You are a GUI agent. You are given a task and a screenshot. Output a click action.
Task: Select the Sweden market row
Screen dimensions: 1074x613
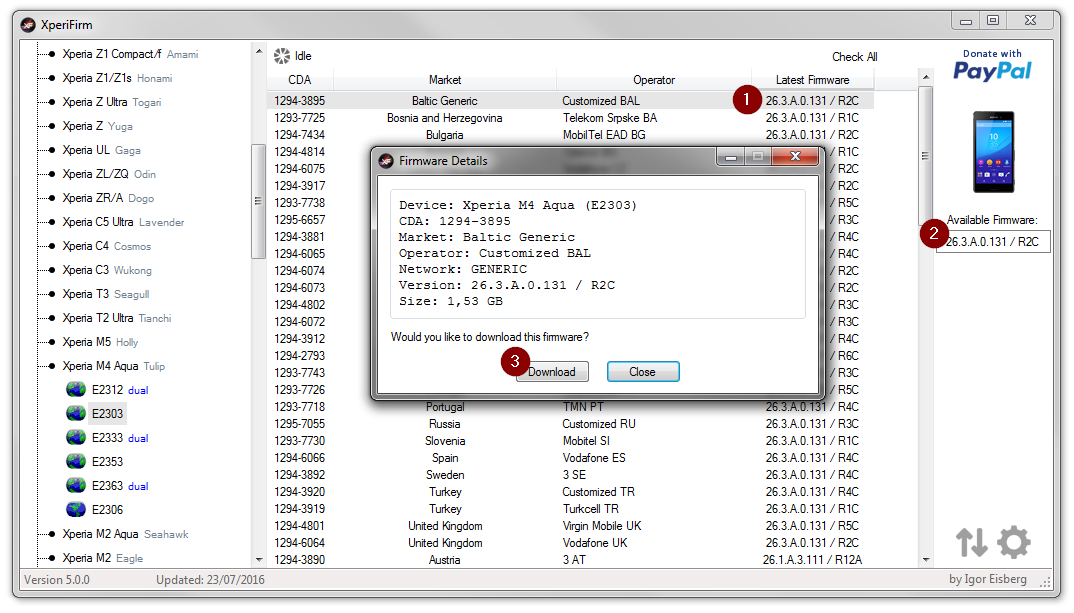click(x=570, y=475)
